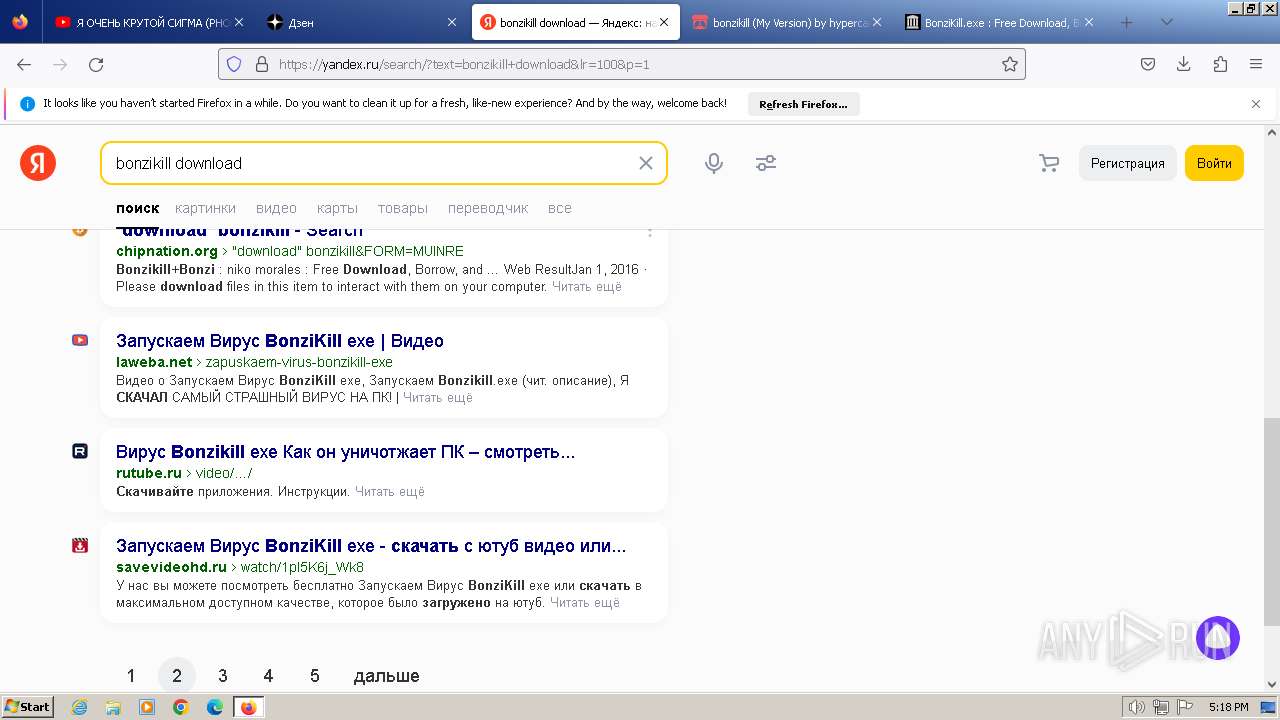This screenshot has width=1280, height=720.
Task: Expand Читать ещё on the savevideohd result
Action: pyautogui.click(x=585, y=602)
